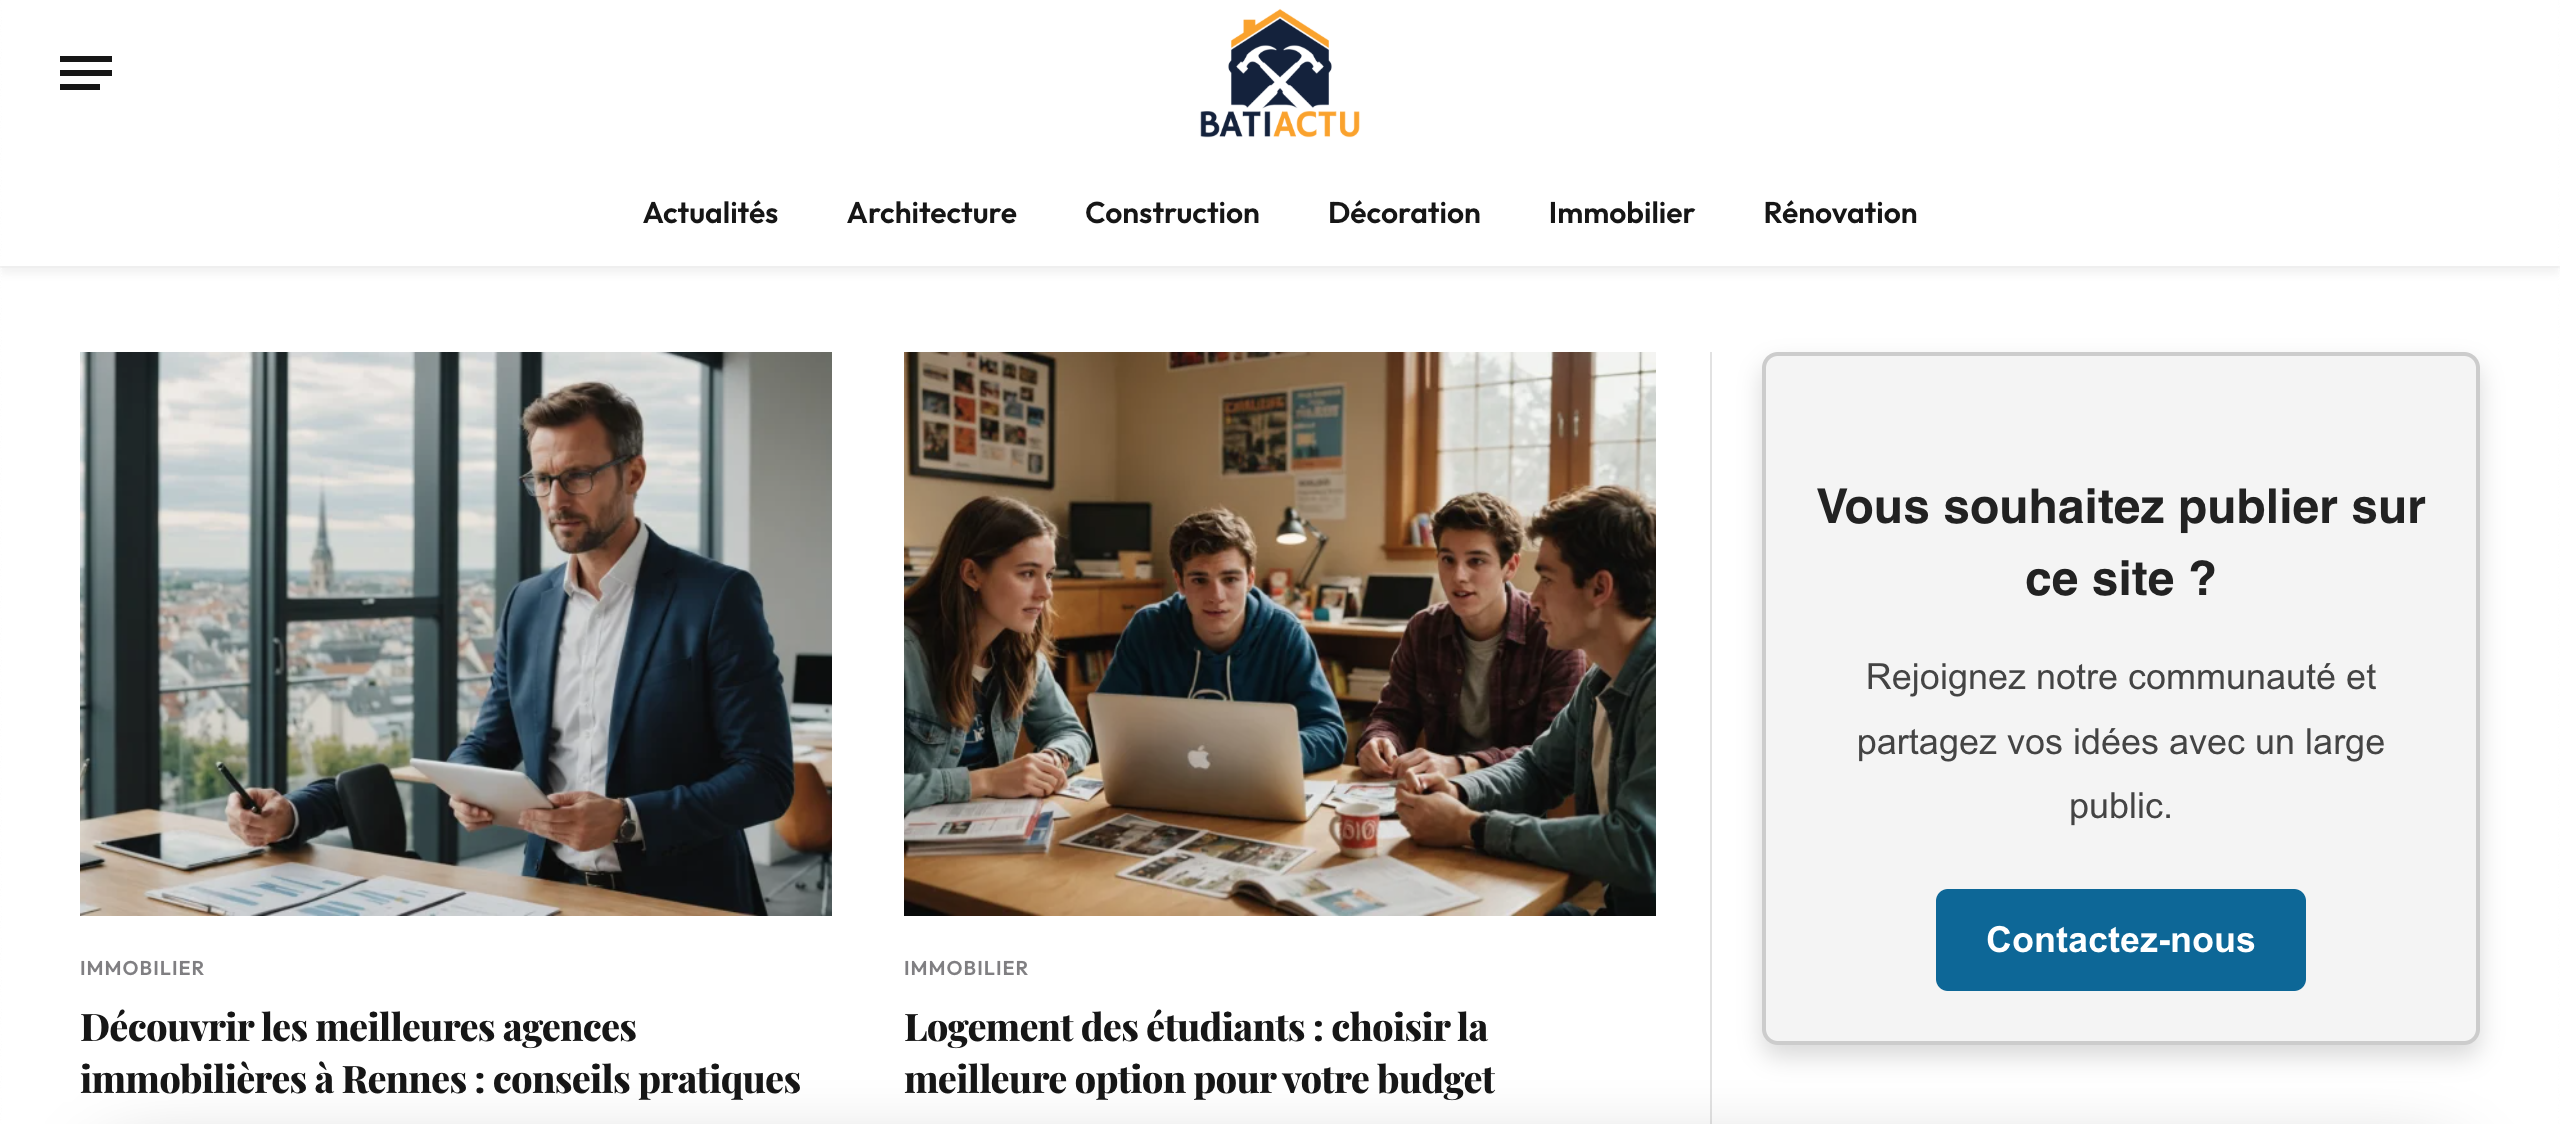2560x1124 pixels.
Task: Open student housing budget article title
Action: (1199, 1053)
